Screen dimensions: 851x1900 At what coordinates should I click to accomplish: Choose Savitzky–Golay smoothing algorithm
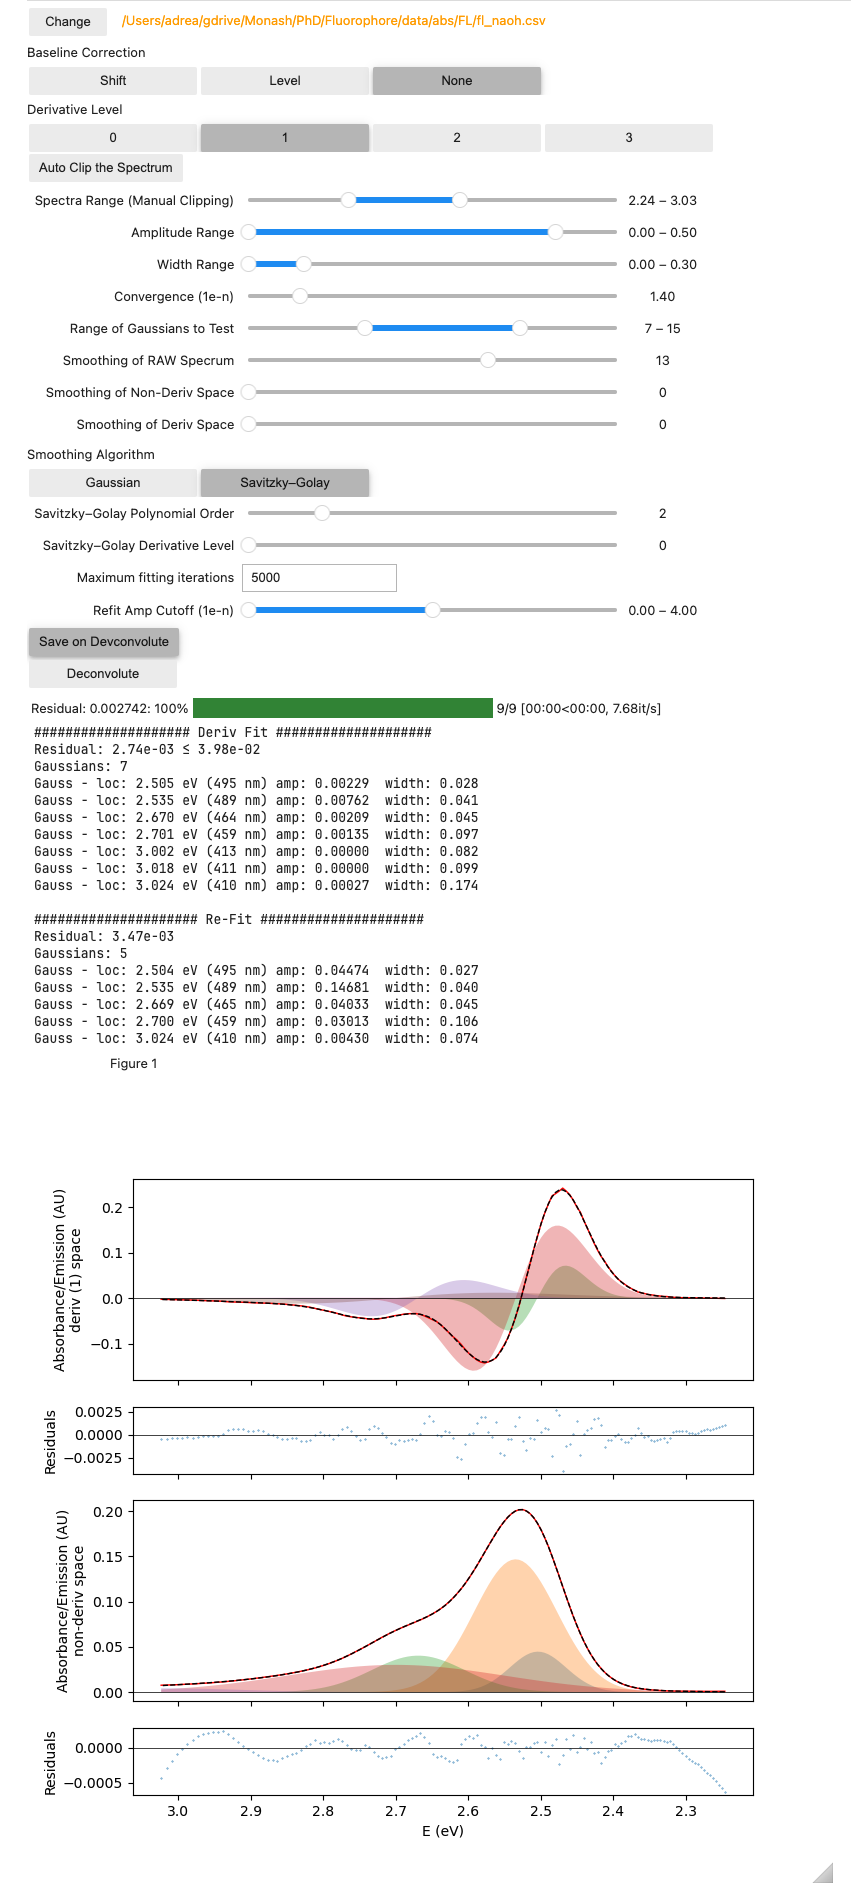coord(285,483)
